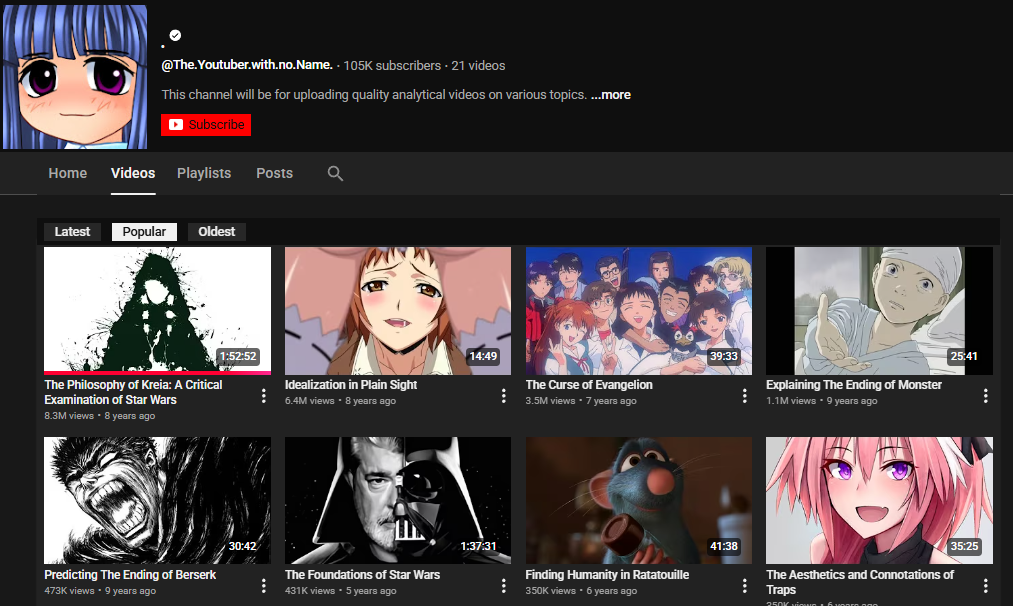The image size is (1013, 606).
Task: Open The Philosophy of Kreia thumbnail
Action: point(158,311)
